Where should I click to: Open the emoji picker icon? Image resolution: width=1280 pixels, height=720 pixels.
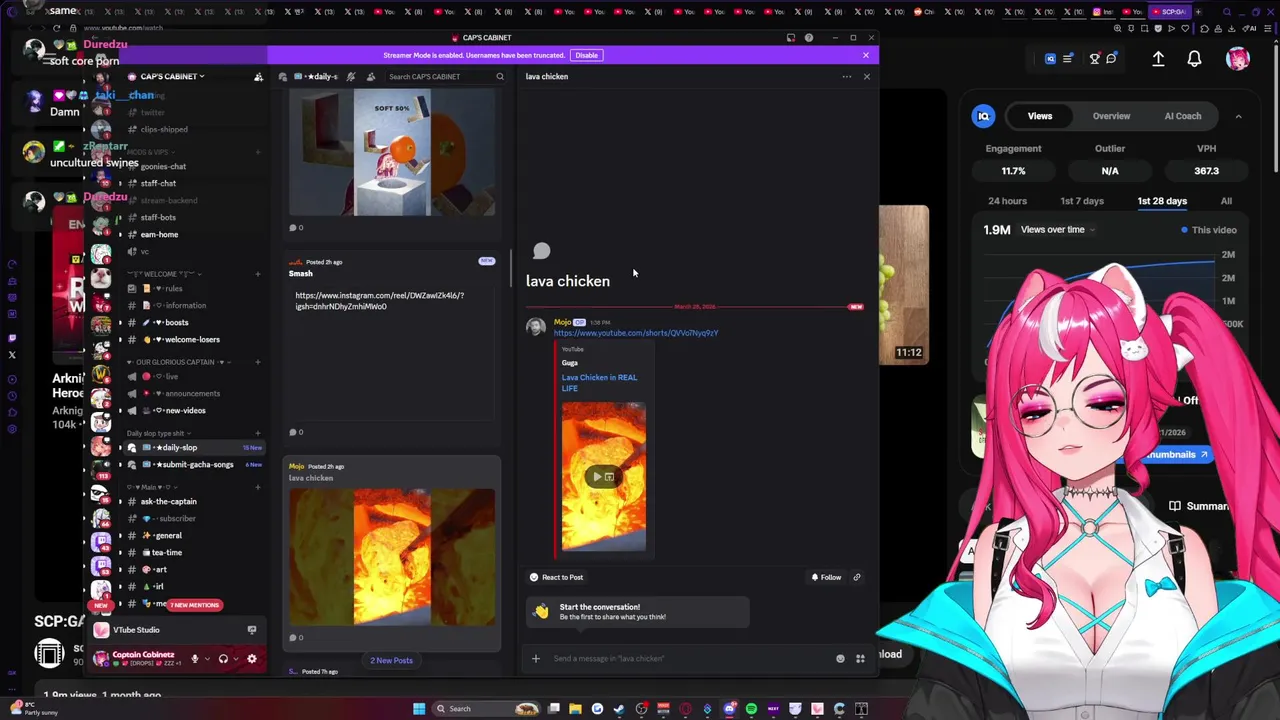coord(840,658)
